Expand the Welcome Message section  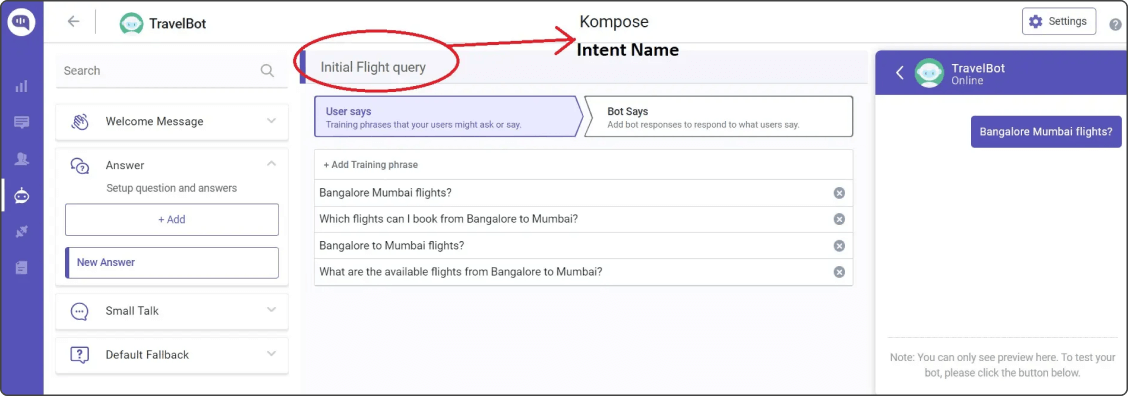[x=271, y=121]
